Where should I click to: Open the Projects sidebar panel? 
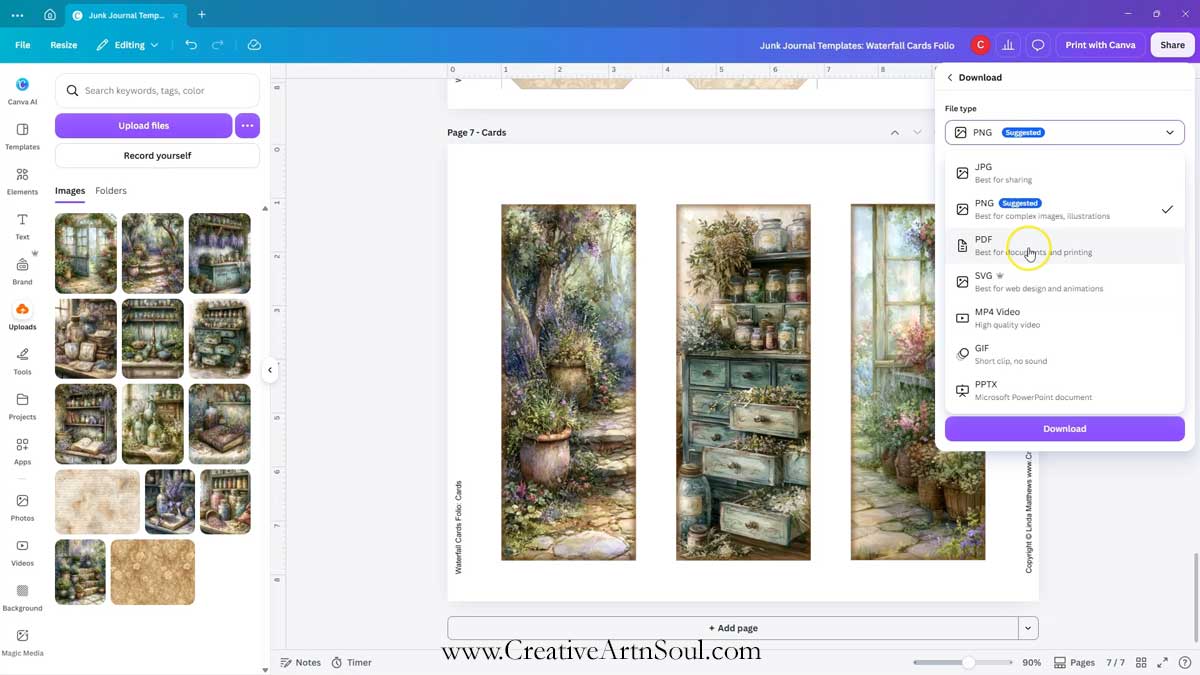tap(22, 406)
